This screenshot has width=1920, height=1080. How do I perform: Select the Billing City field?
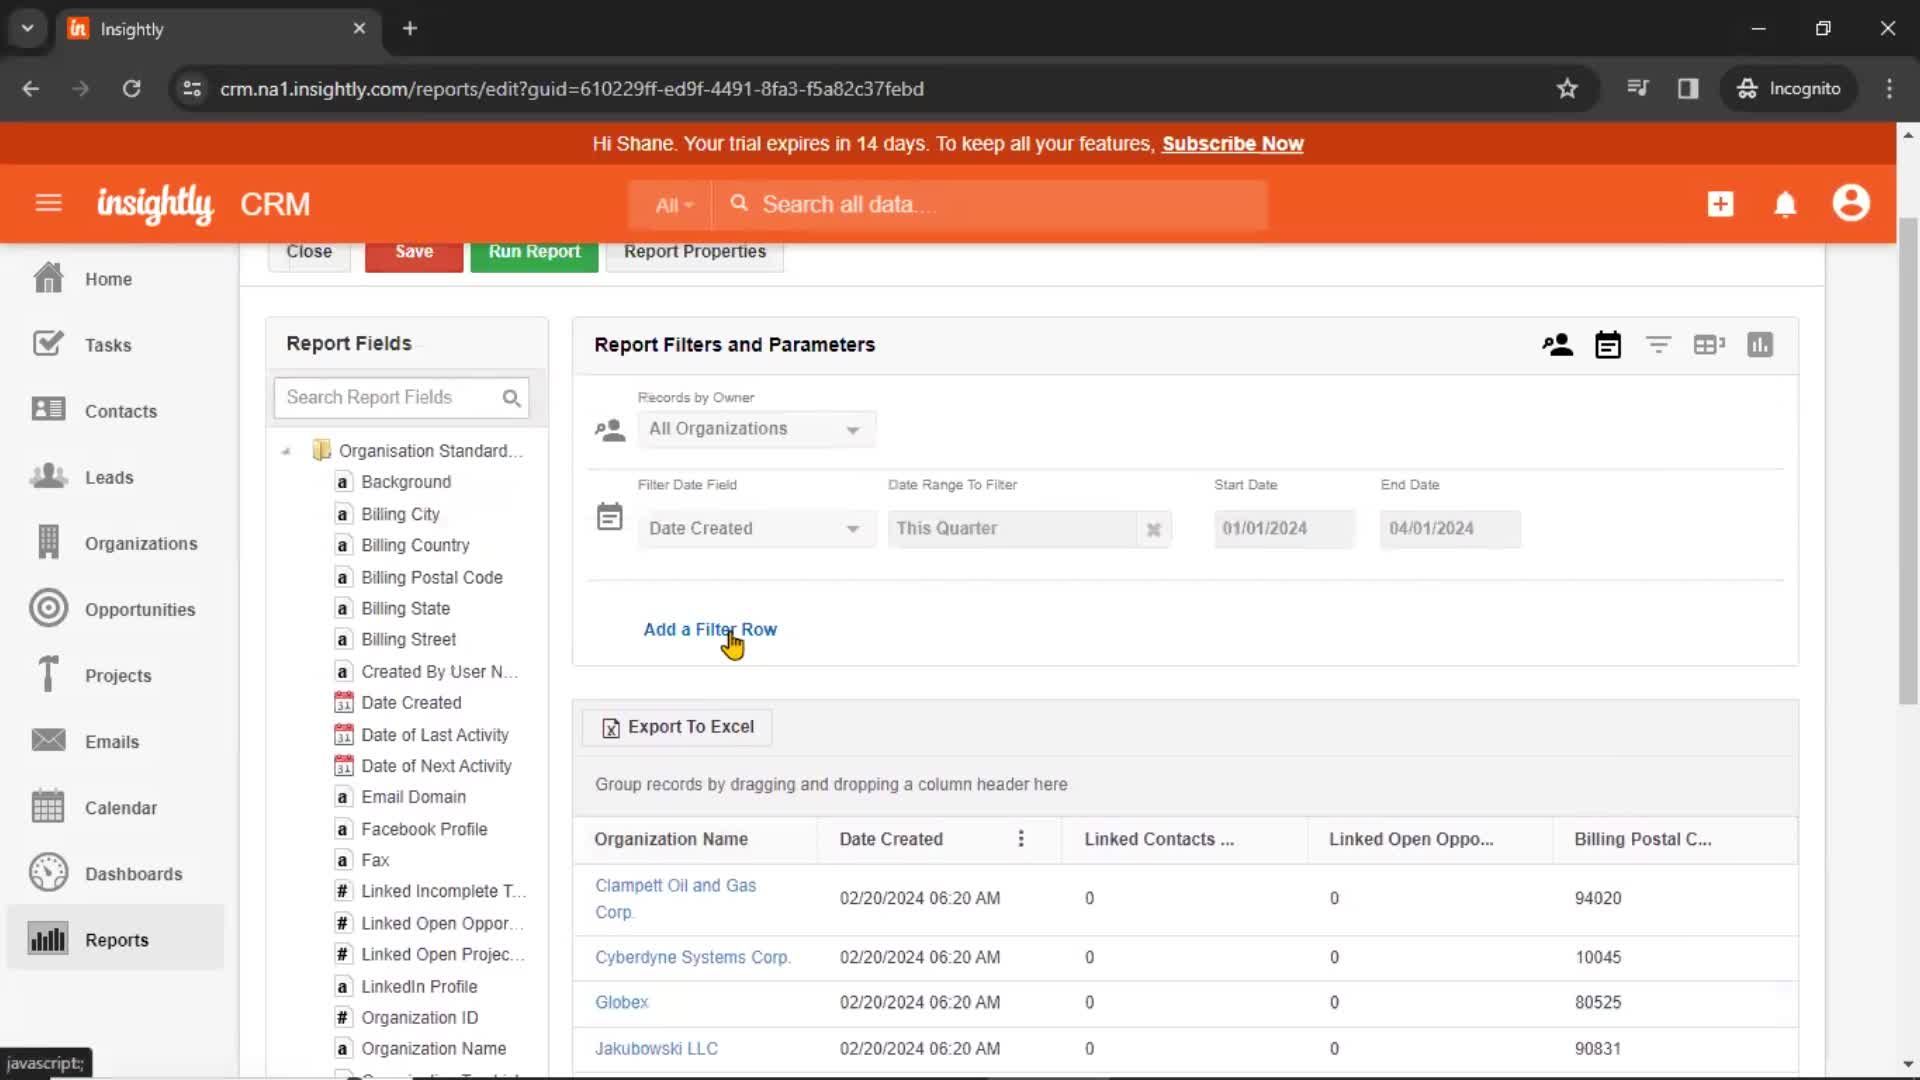pyautogui.click(x=400, y=514)
